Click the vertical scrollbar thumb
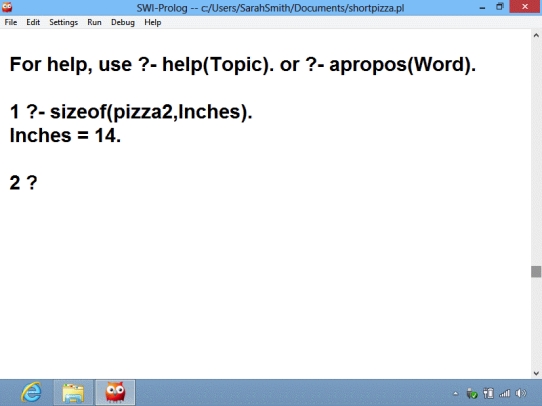The width and height of the screenshot is (542, 406). pyautogui.click(x=536, y=272)
